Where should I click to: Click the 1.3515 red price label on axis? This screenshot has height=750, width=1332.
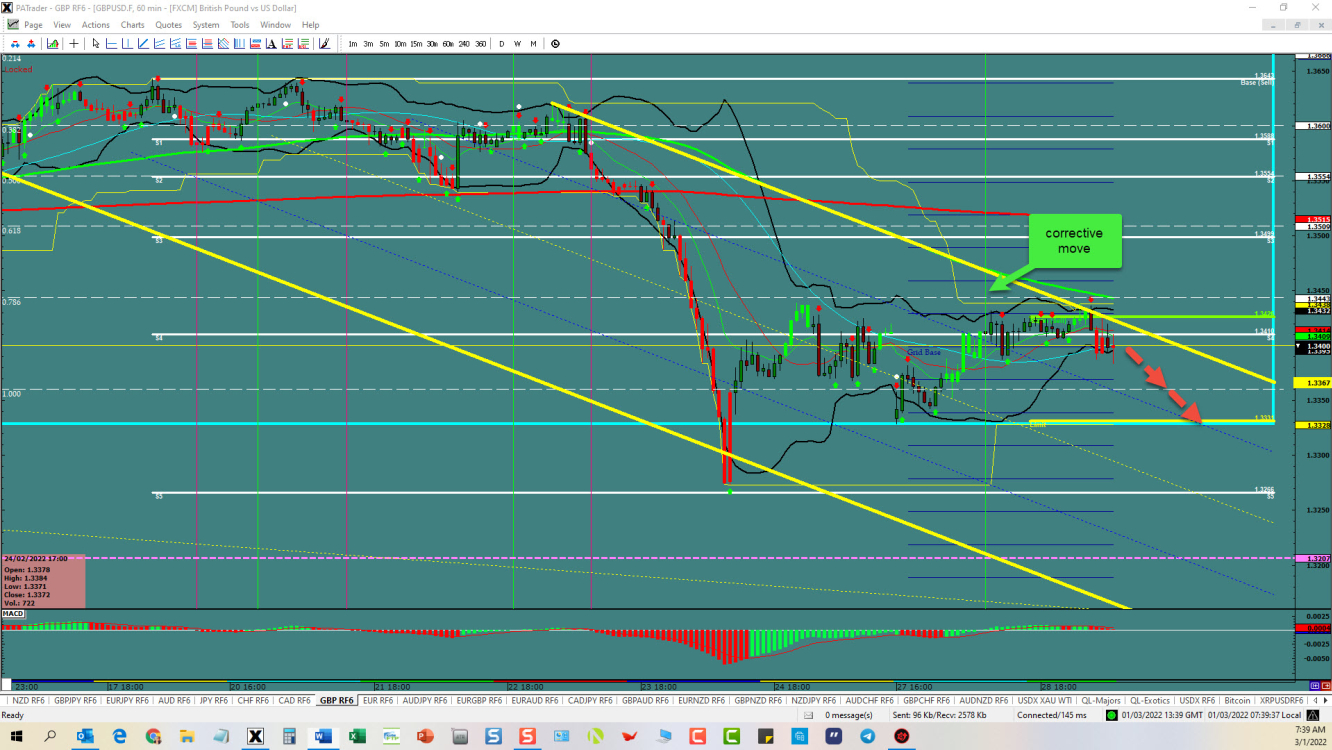point(1312,219)
